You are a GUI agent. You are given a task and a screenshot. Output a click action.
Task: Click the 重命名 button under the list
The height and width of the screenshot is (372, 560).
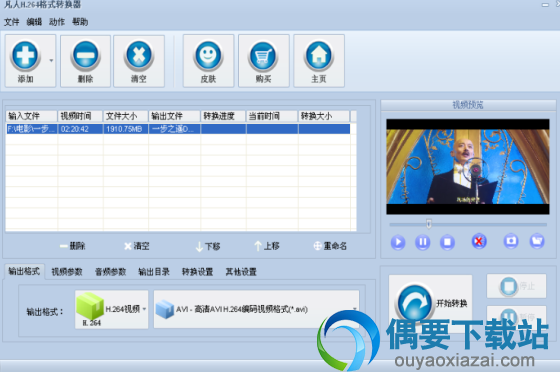coord(330,246)
